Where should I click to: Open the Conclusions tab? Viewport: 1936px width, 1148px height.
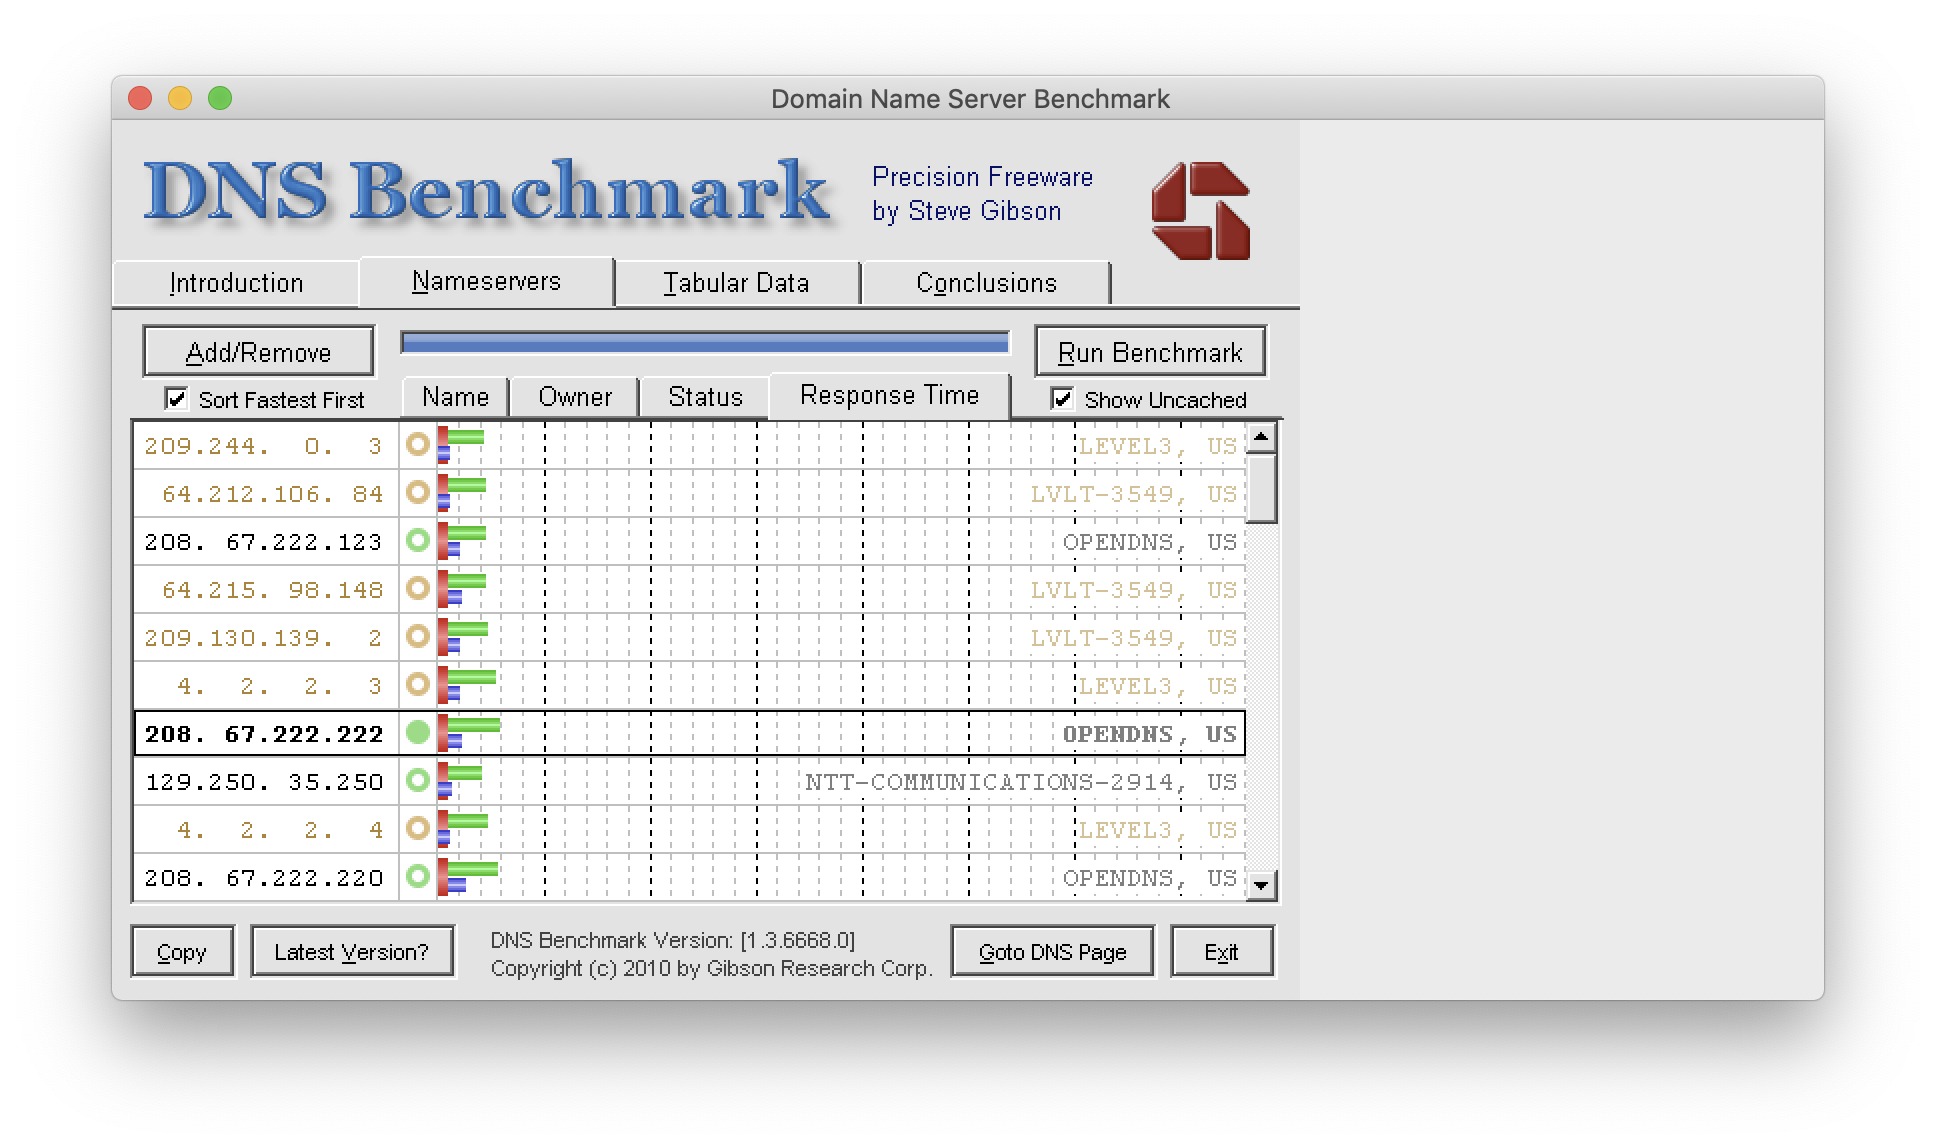(986, 283)
